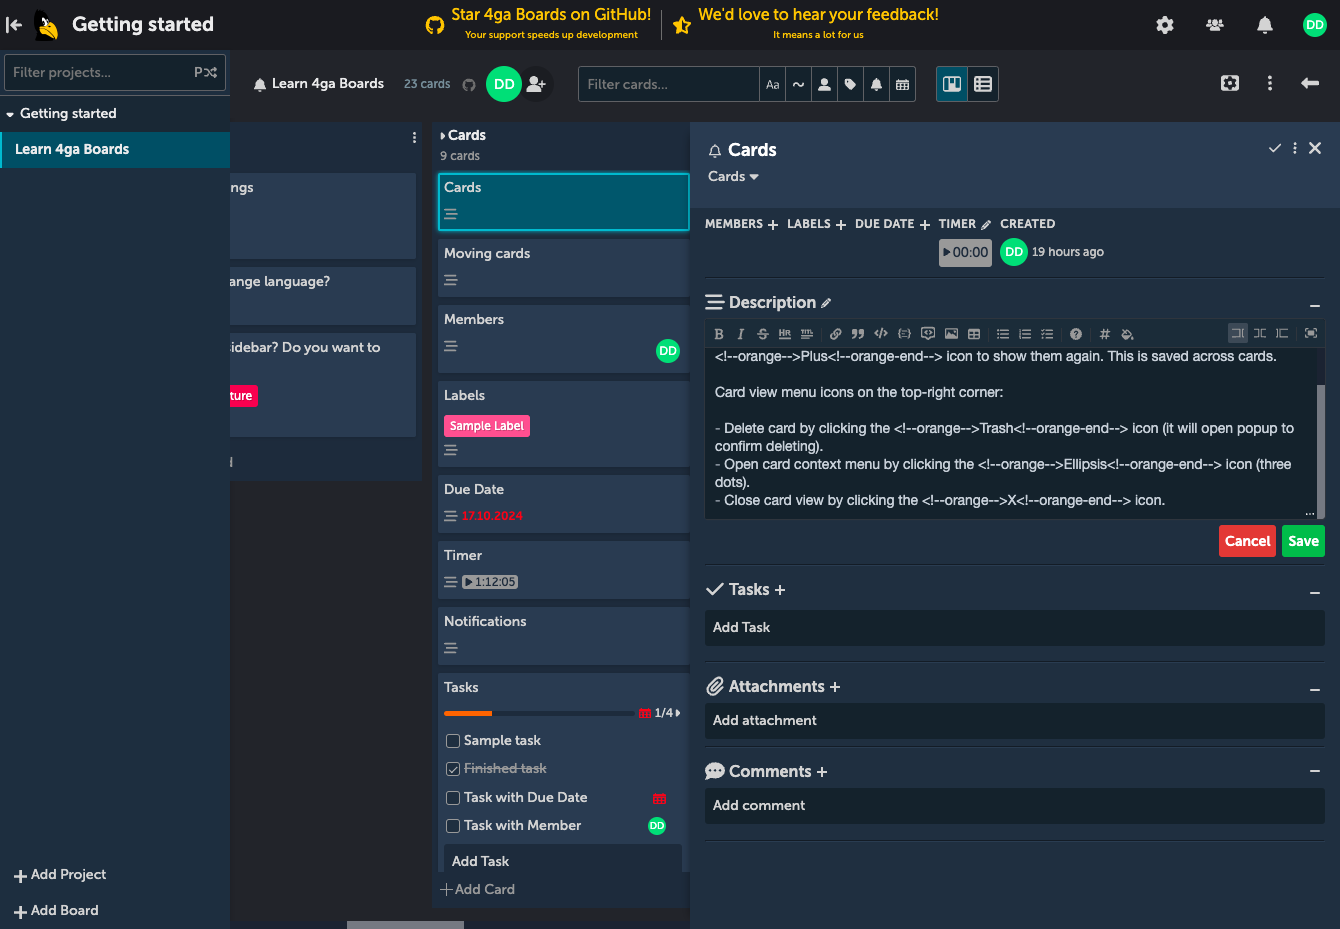
Task: Click the italic formatting icon
Action: 740,334
